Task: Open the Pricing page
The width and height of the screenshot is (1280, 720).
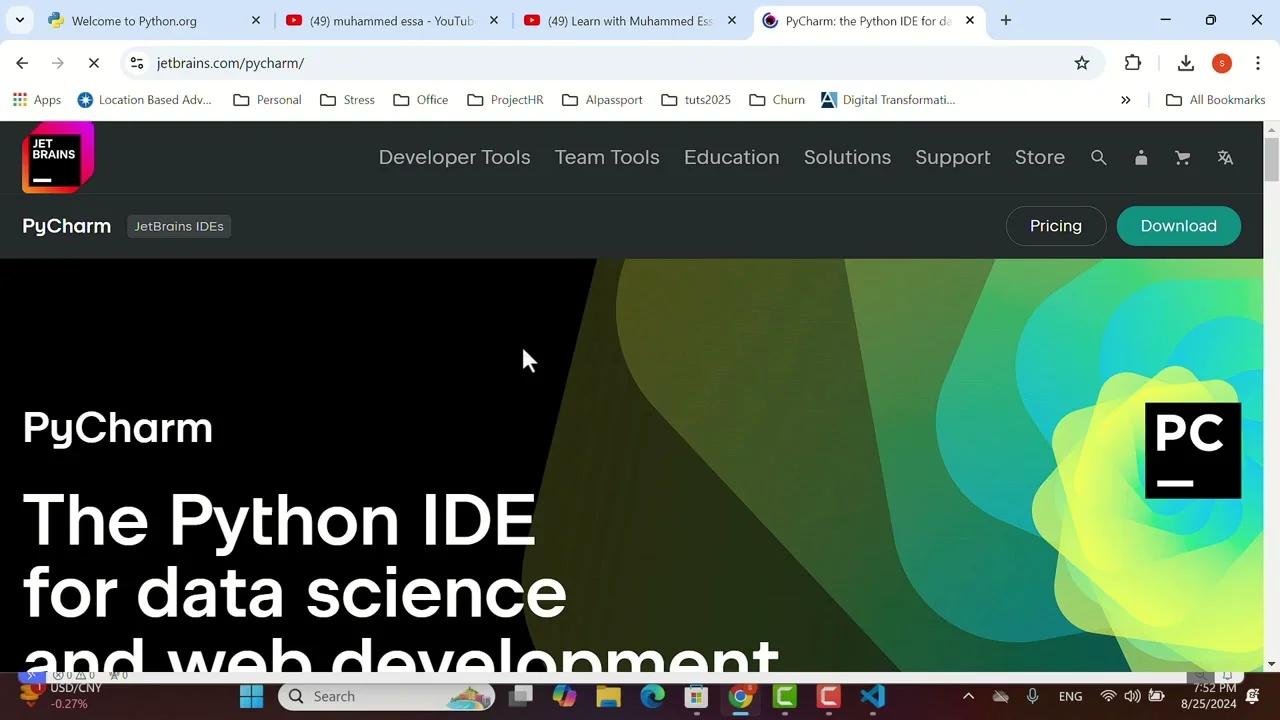Action: [1055, 226]
